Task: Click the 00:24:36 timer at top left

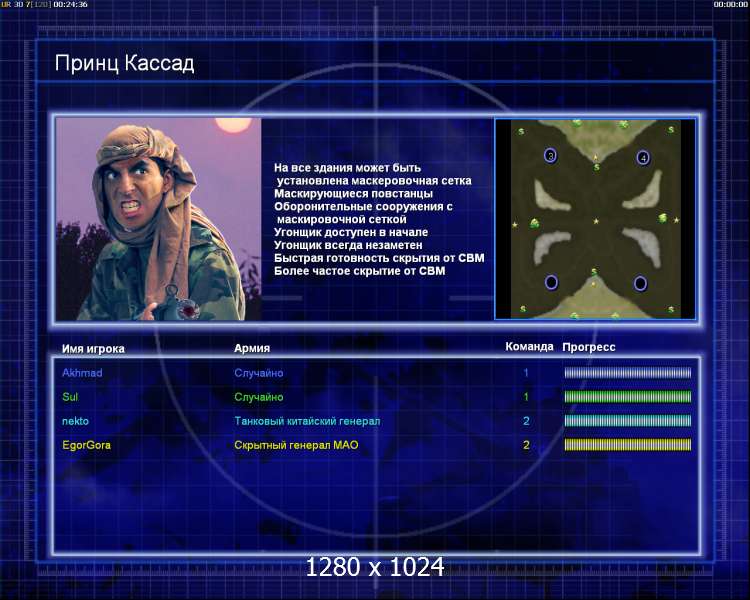Action: tap(70, 4)
